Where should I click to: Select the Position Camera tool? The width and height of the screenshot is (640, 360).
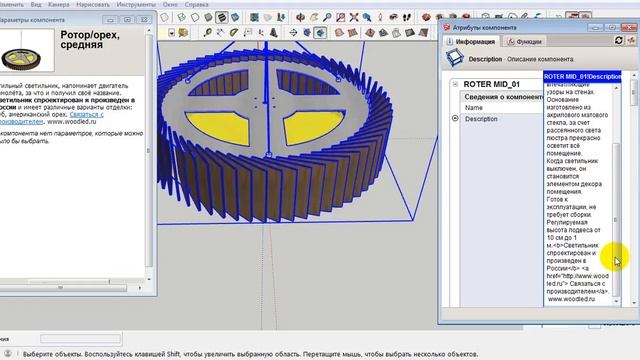[380, 17]
